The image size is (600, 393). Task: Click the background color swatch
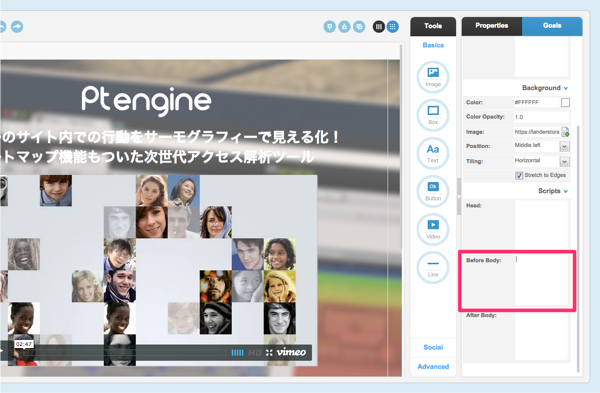(x=565, y=103)
